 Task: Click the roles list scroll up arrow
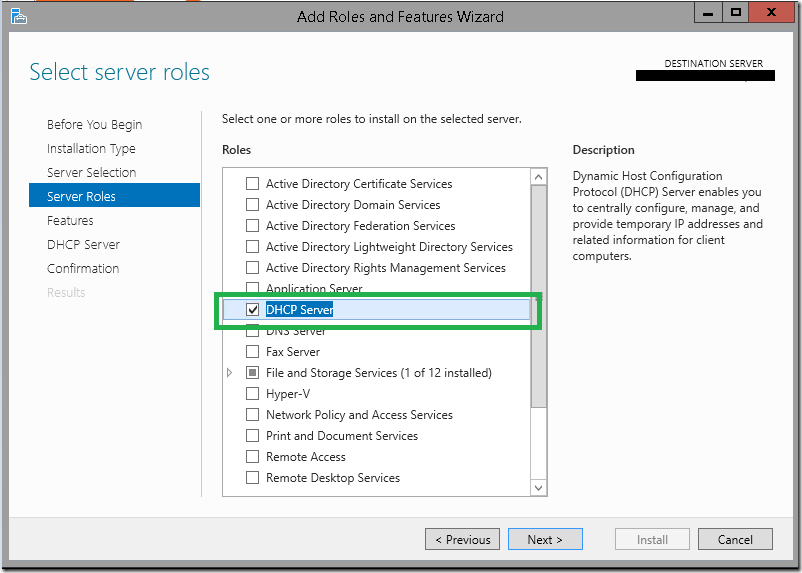pos(539,177)
